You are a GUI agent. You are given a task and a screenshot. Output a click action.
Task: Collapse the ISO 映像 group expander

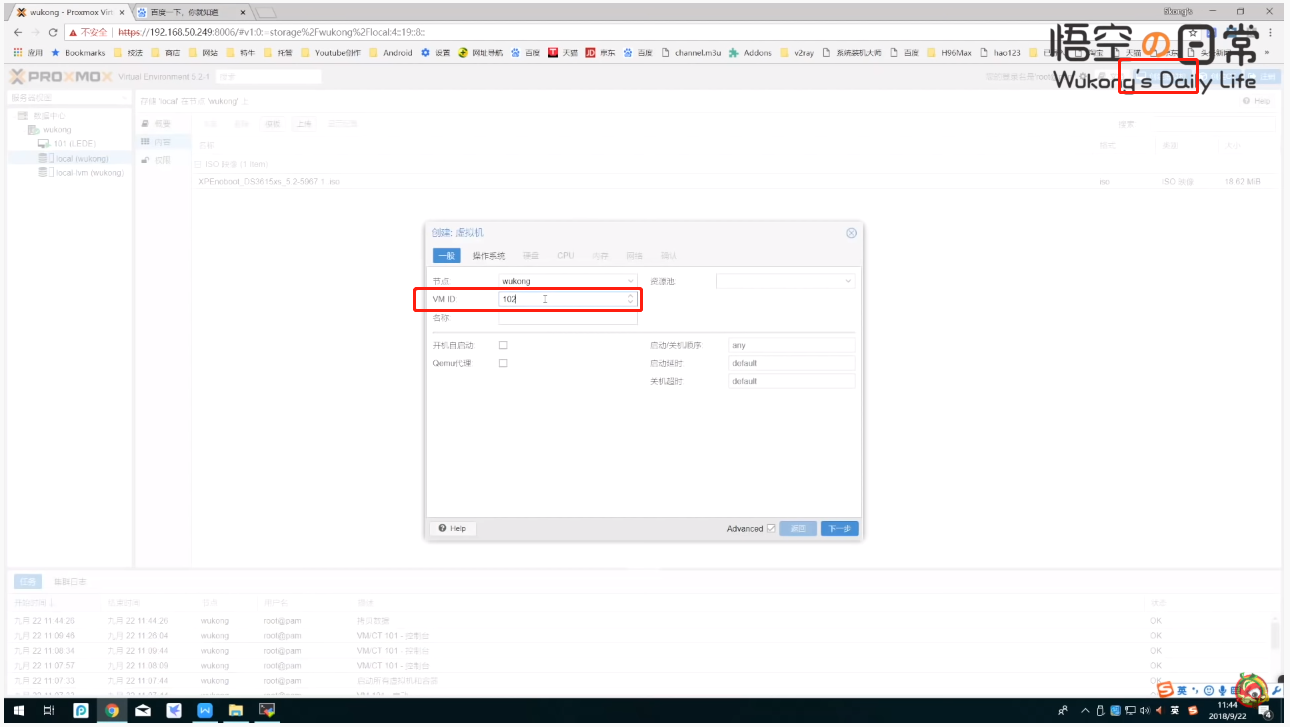pyautogui.click(x=199, y=164)
